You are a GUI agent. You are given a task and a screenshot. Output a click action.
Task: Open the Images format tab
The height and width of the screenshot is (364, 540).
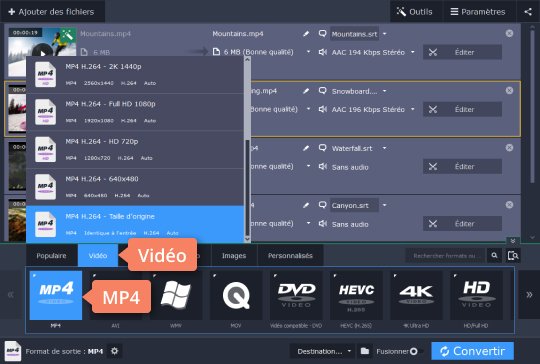(x=234, y=256)
